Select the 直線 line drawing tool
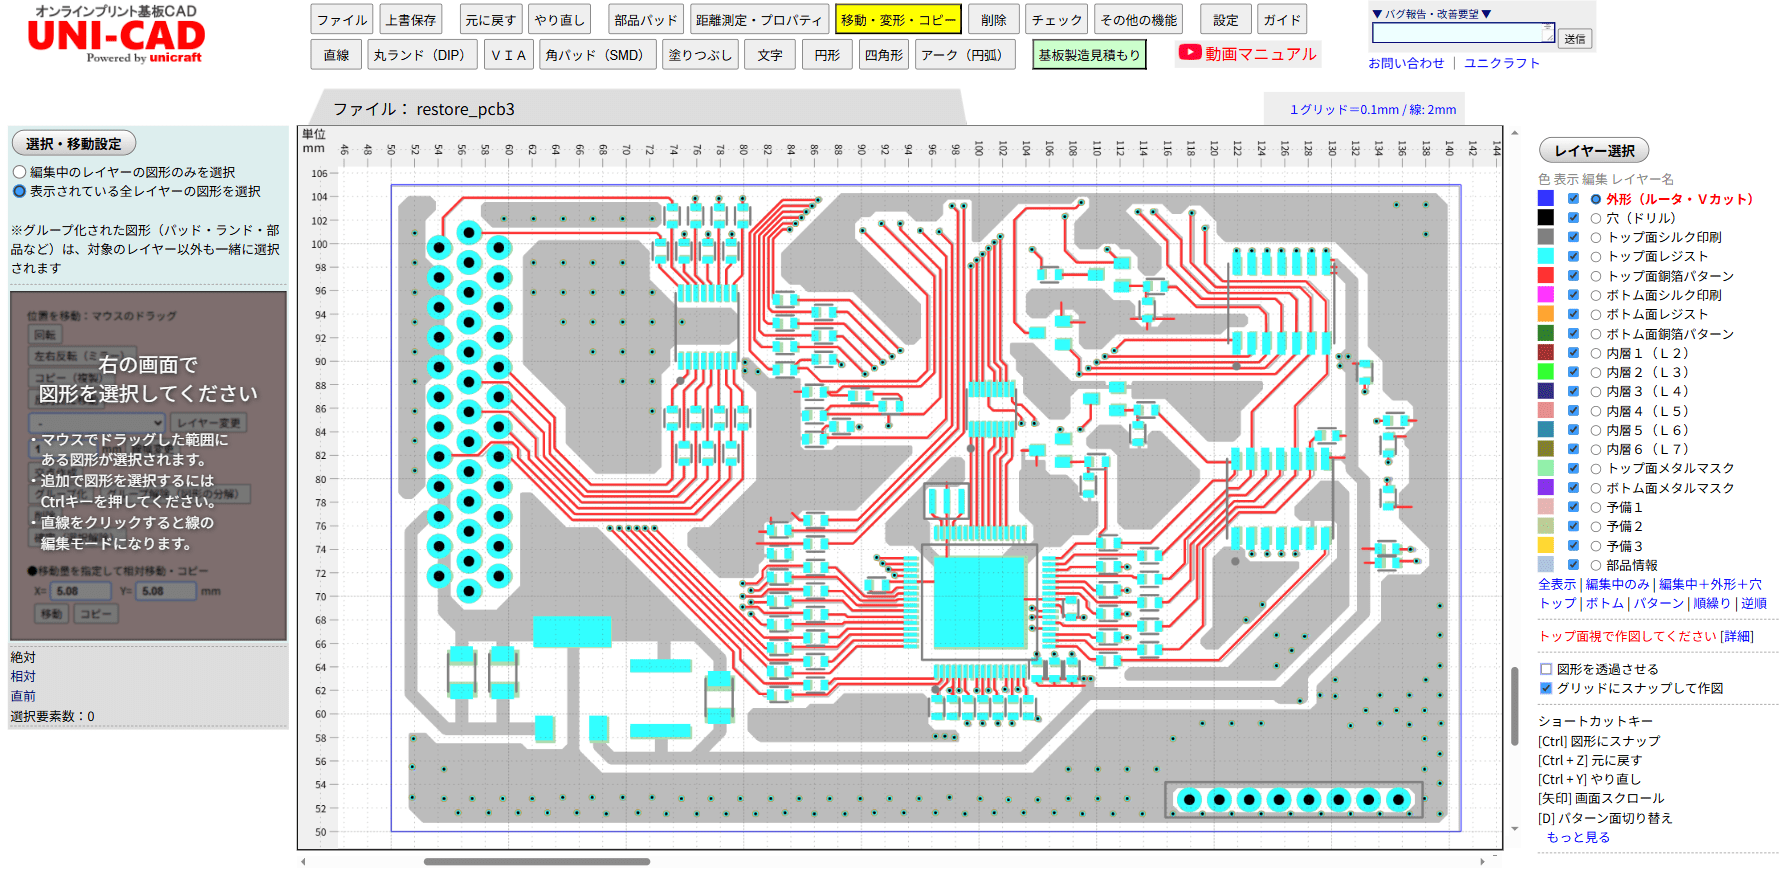 coord(336,55)
